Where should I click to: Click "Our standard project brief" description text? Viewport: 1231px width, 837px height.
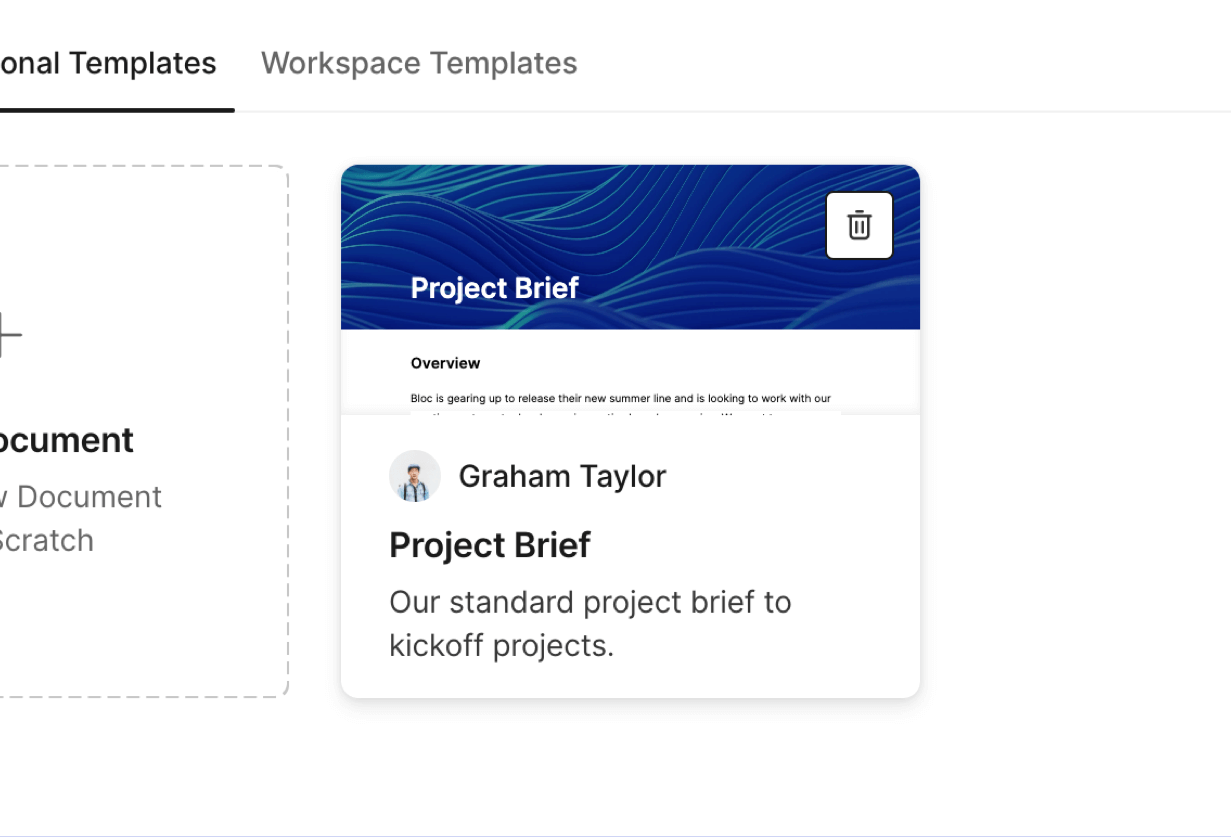click(590, 602)
